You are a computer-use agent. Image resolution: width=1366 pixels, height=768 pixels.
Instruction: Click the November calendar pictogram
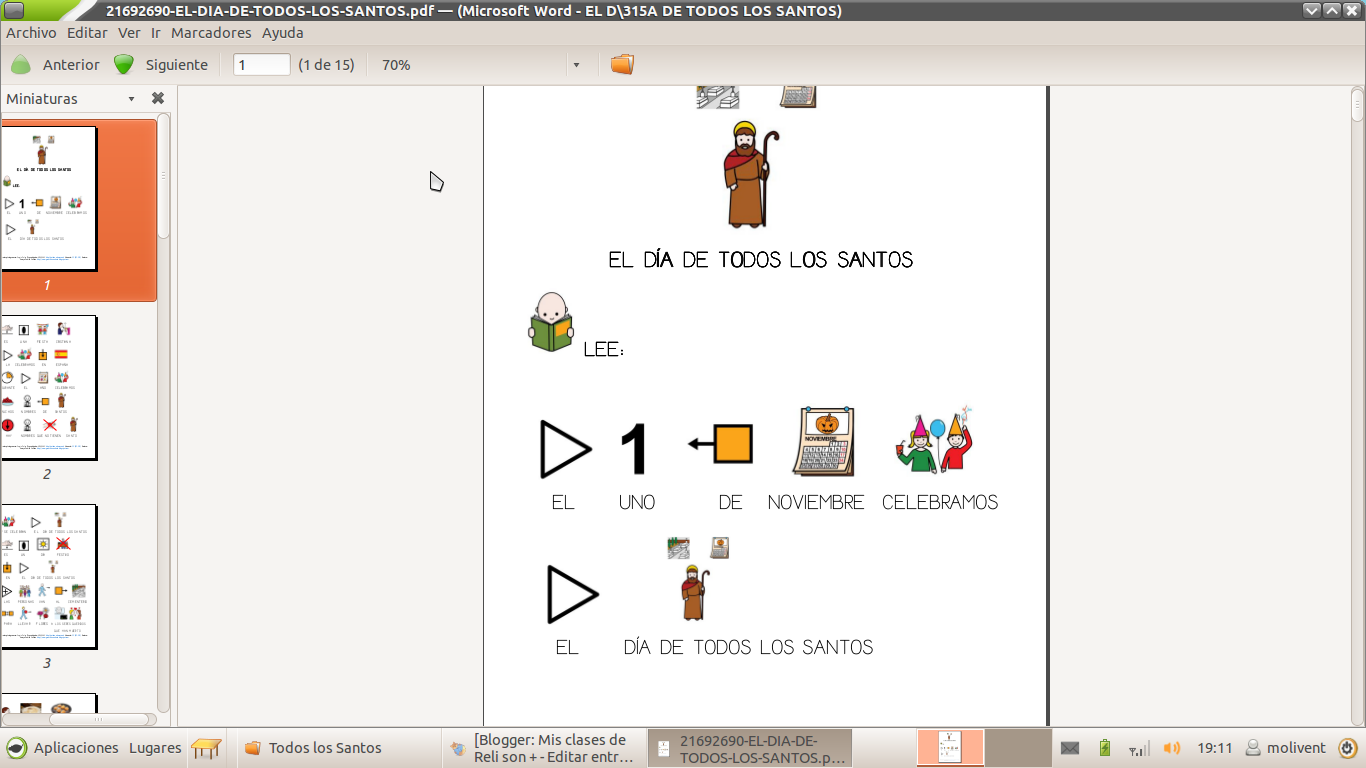(x=823, y=441)
